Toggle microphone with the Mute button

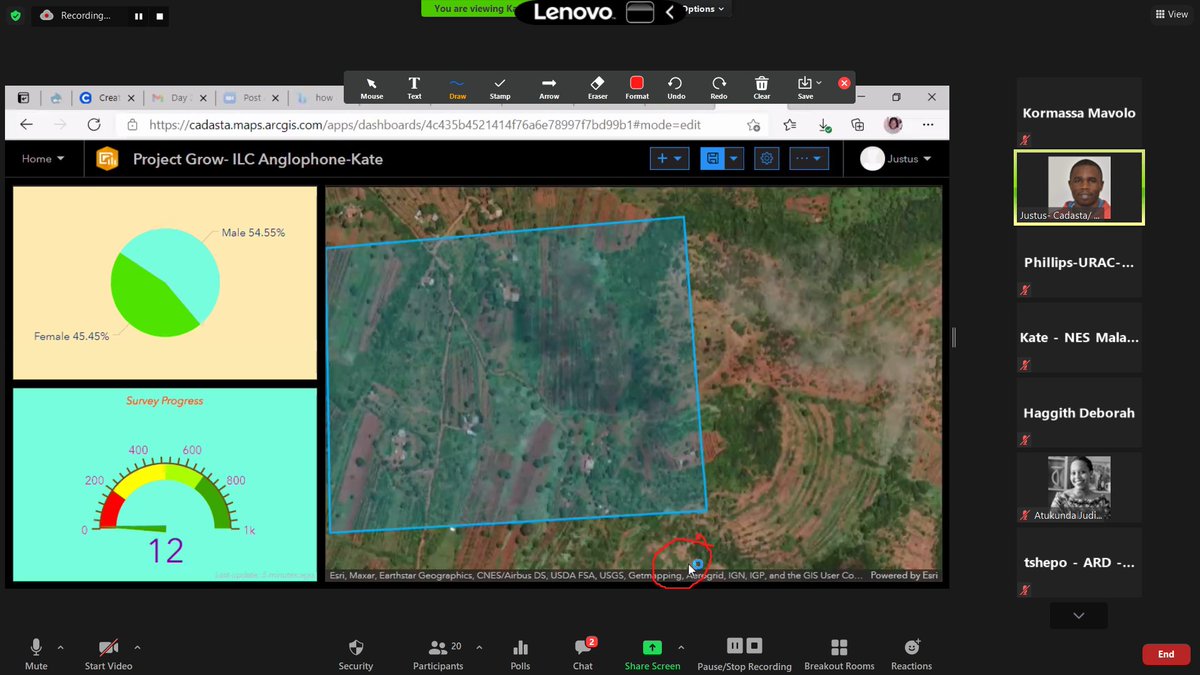pyautogui.click(x=37, y=653)
